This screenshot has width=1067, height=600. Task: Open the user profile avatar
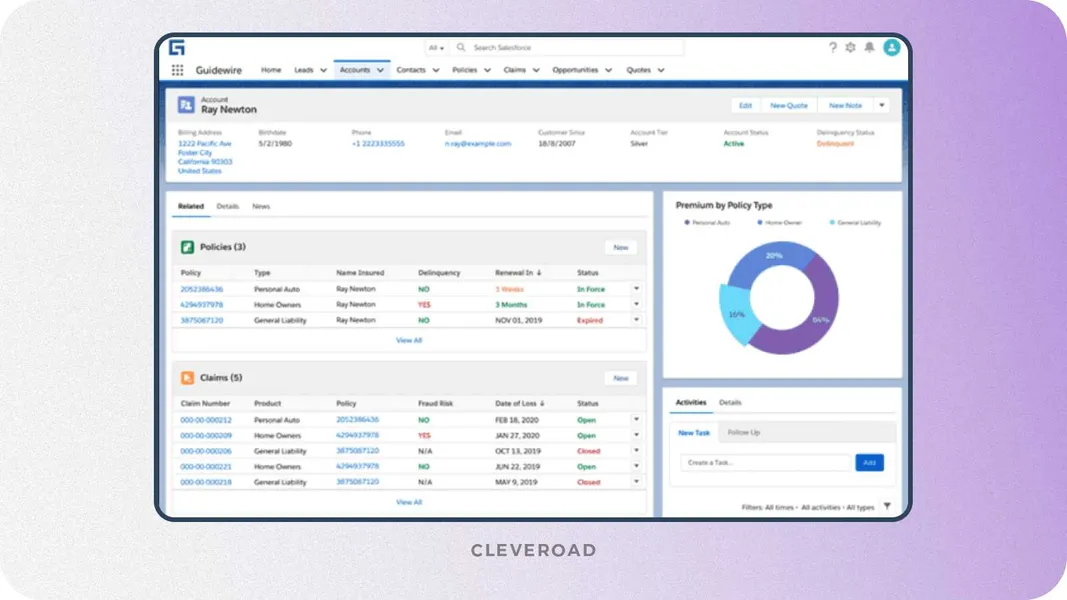[891, 48]
